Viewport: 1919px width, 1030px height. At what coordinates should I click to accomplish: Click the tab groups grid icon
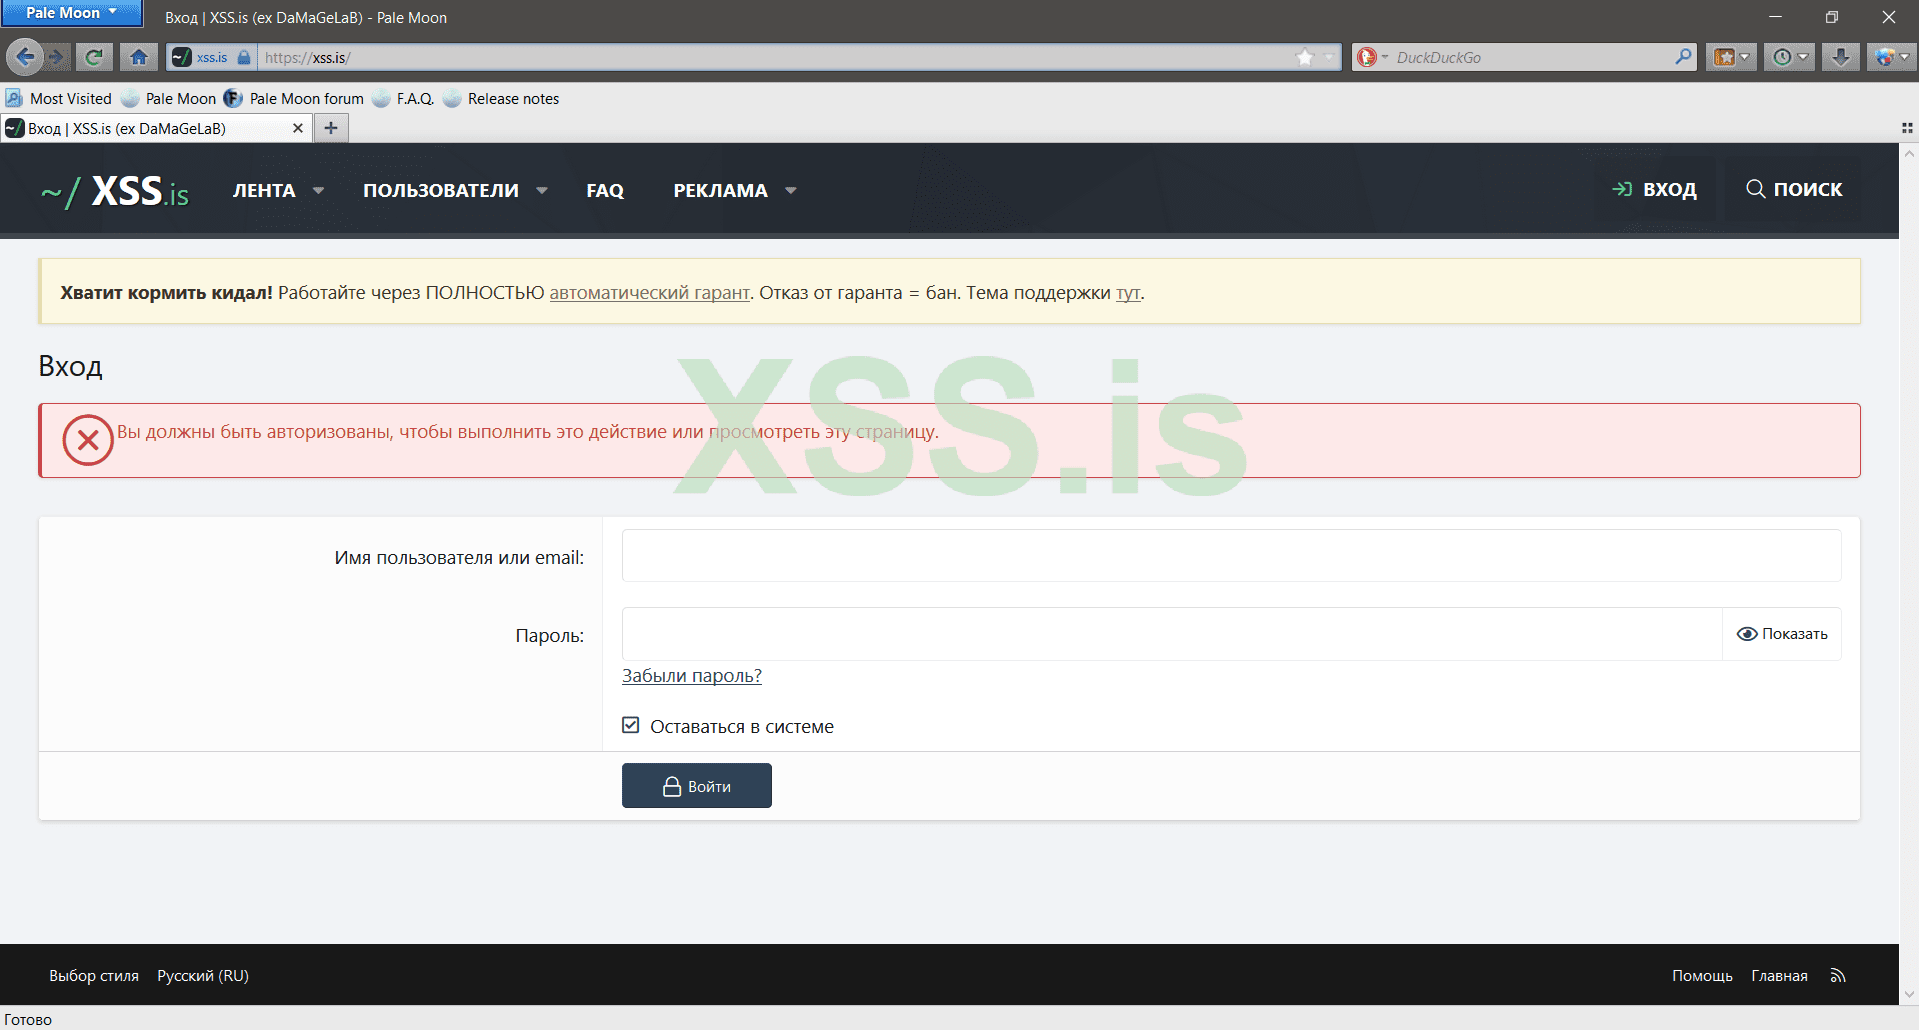[1907, 128]
